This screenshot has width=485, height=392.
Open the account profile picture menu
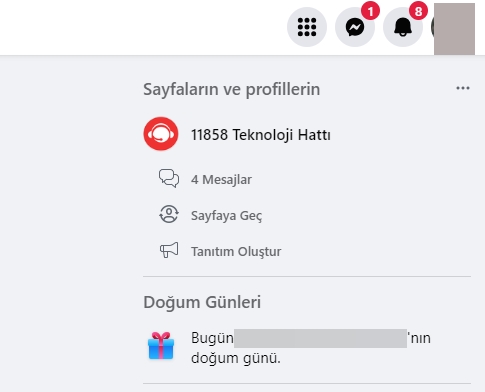click(454, 29)
